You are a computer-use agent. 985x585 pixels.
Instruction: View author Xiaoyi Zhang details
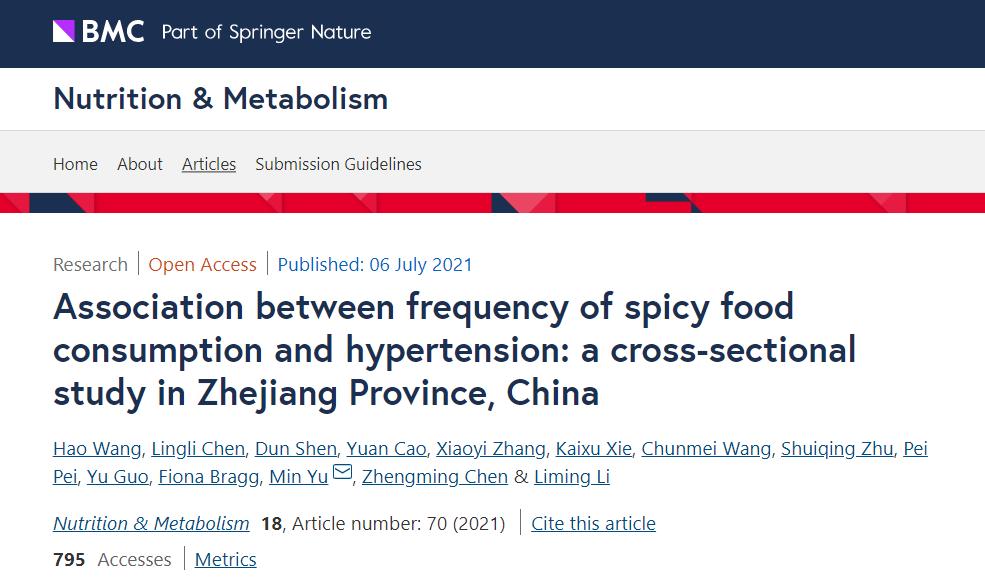[x=491, y=449]
